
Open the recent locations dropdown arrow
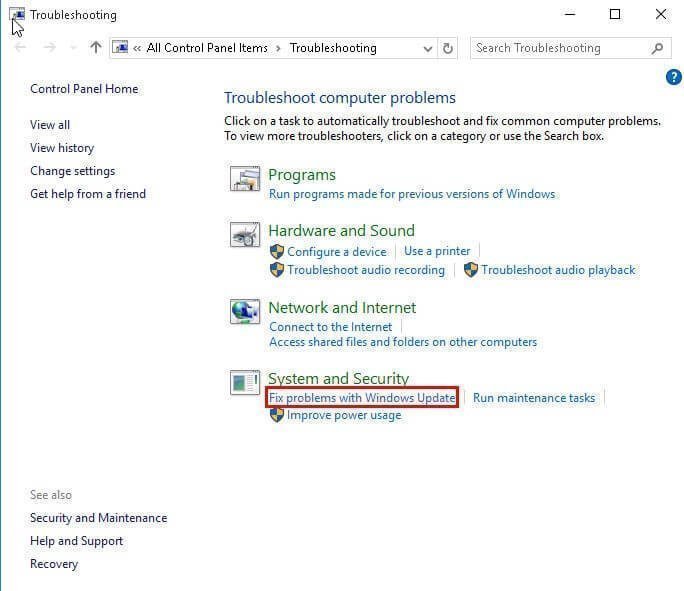point(73,48)
